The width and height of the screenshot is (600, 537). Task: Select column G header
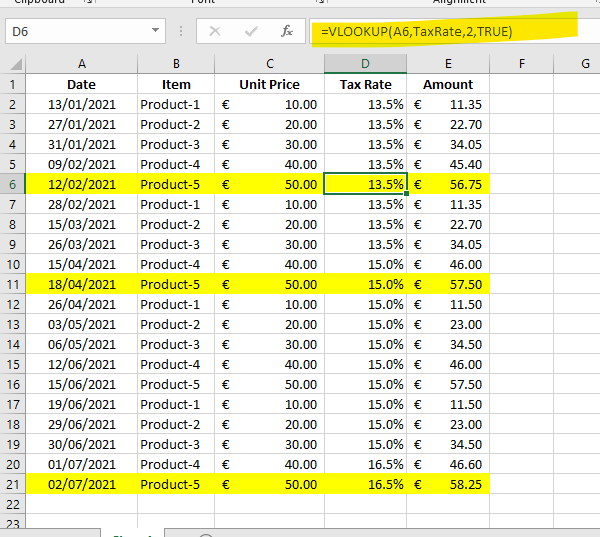577,64
